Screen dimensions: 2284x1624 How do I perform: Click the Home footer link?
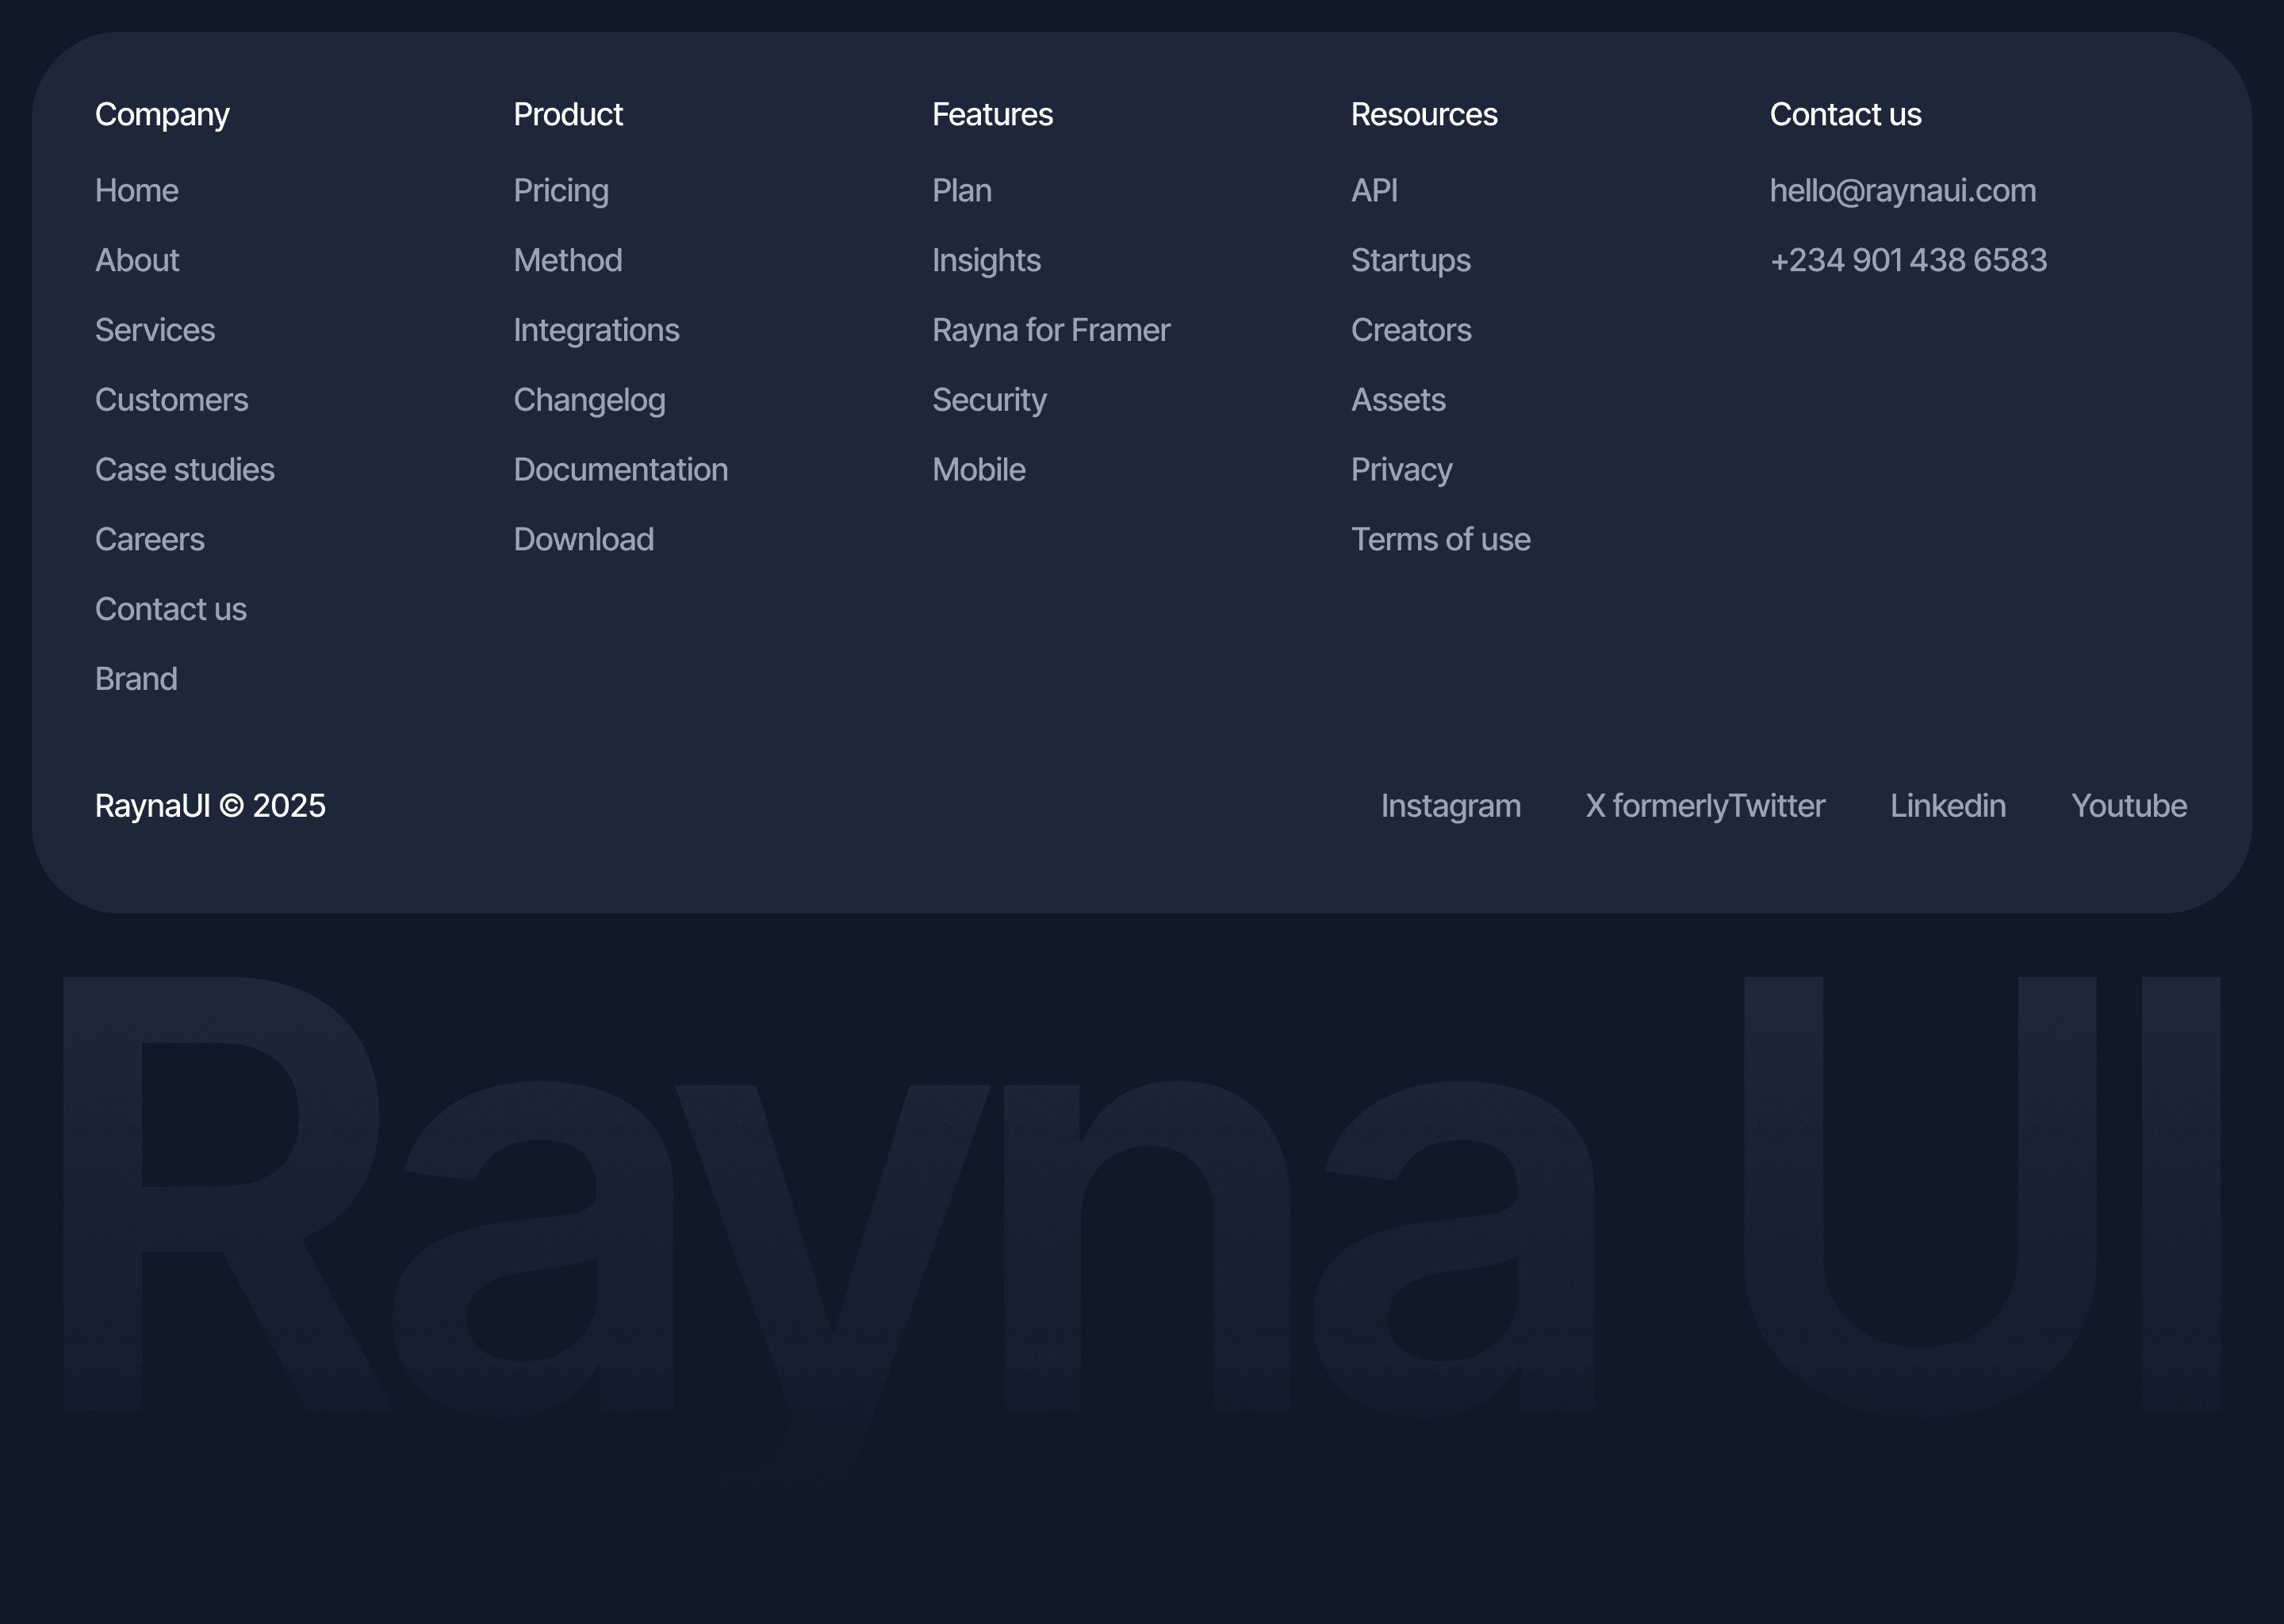[x=137, y=190]
